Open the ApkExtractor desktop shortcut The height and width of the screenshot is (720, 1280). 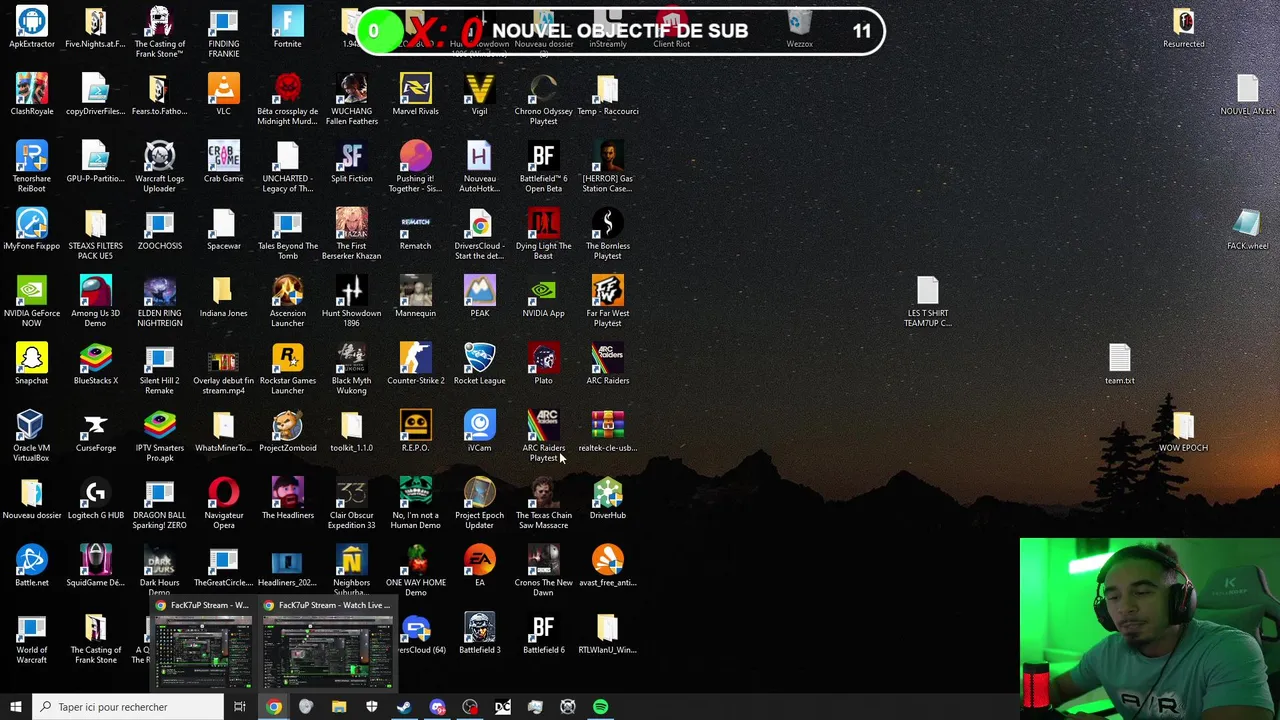pyautogui.click(x=32, y=28)
